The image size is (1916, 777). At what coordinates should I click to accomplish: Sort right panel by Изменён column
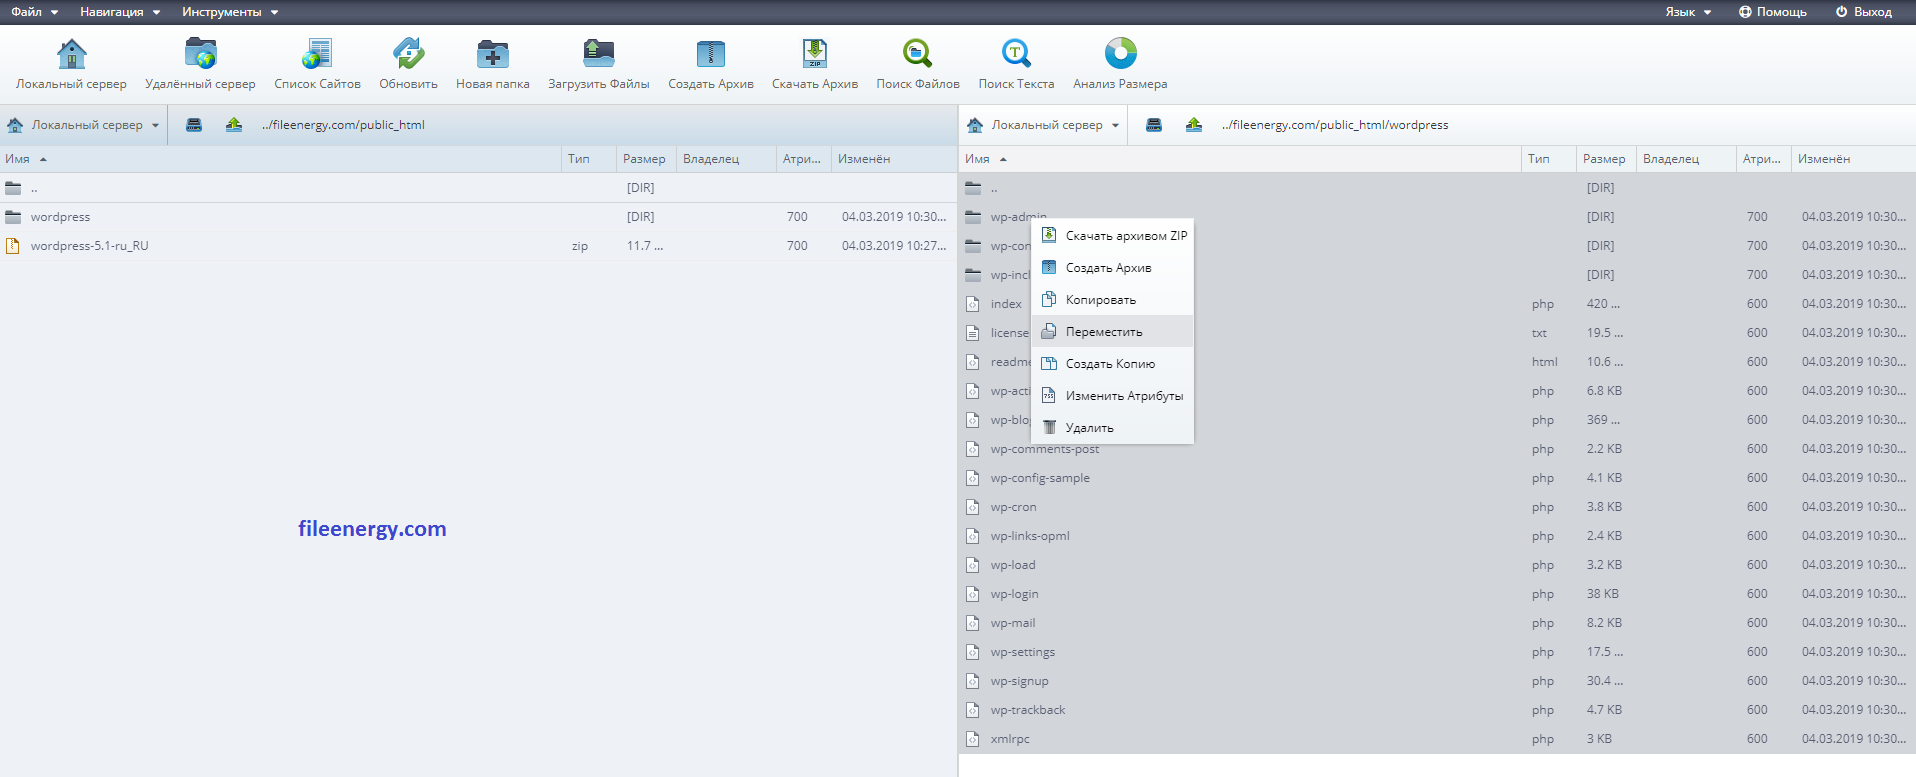(x=1854, y=159)
